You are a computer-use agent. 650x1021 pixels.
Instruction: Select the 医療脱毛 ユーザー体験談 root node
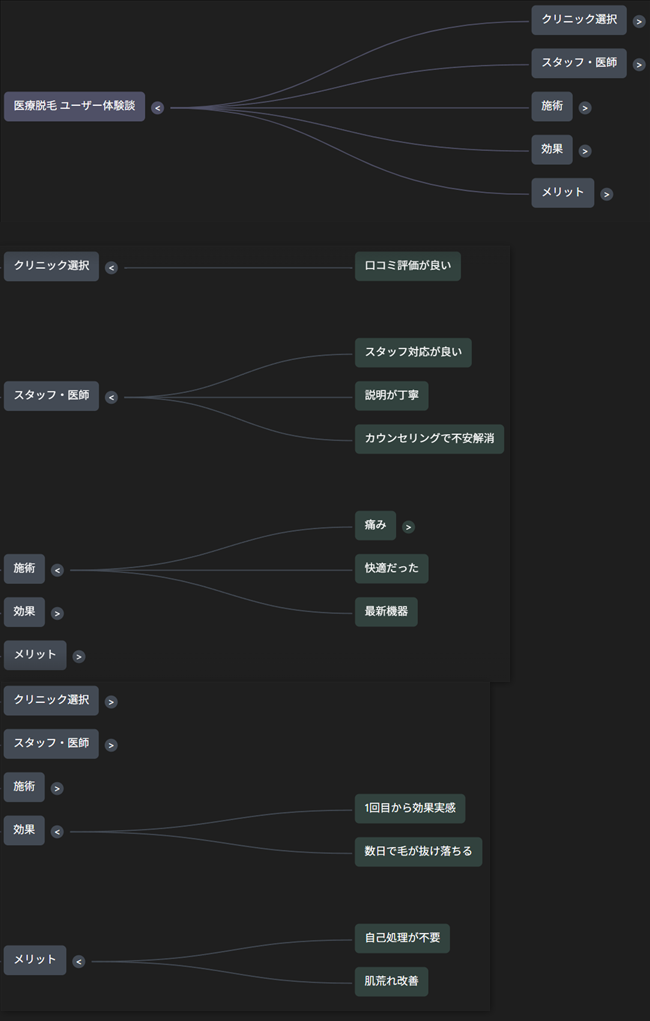(x=74, y=107)
